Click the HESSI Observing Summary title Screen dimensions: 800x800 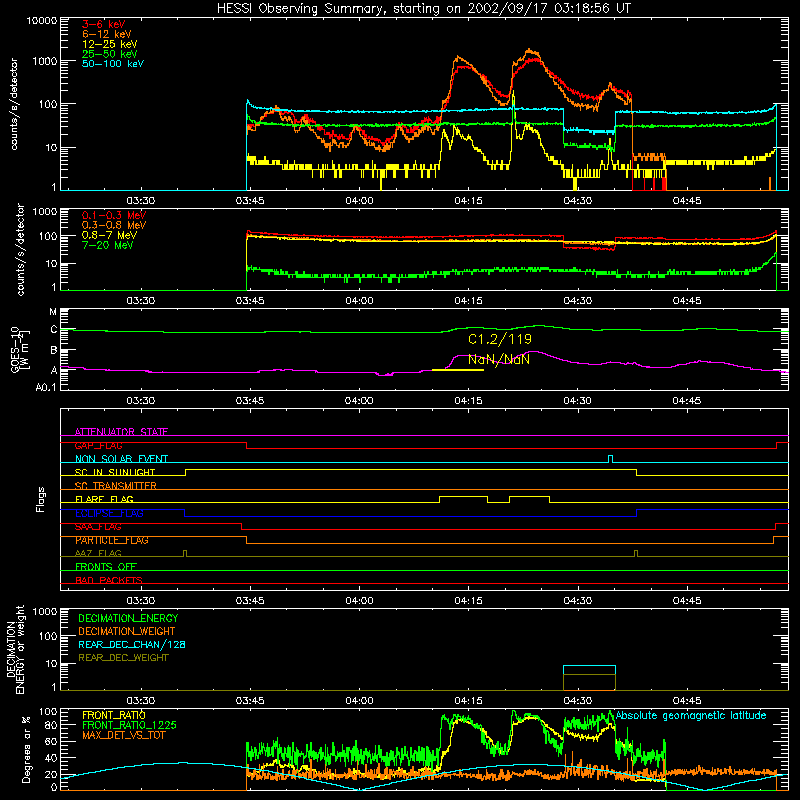(423, 9)
